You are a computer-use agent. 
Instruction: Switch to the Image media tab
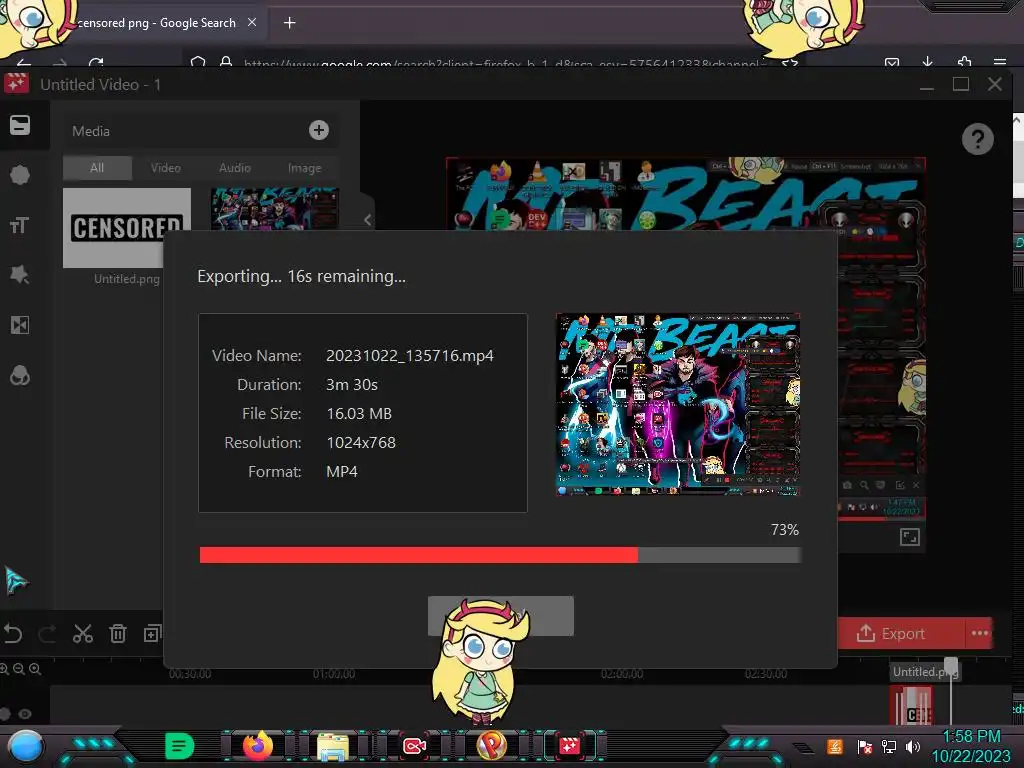(x=304, y=168)
